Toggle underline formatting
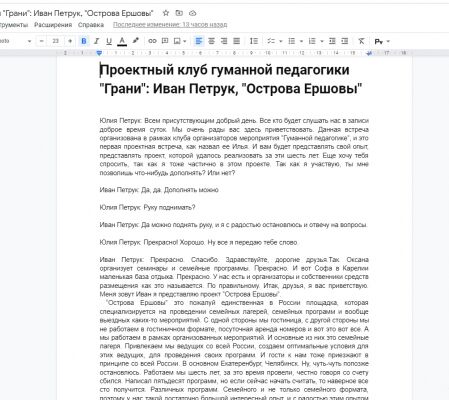This screenshot has width=449, height=400. pos(109,41)
